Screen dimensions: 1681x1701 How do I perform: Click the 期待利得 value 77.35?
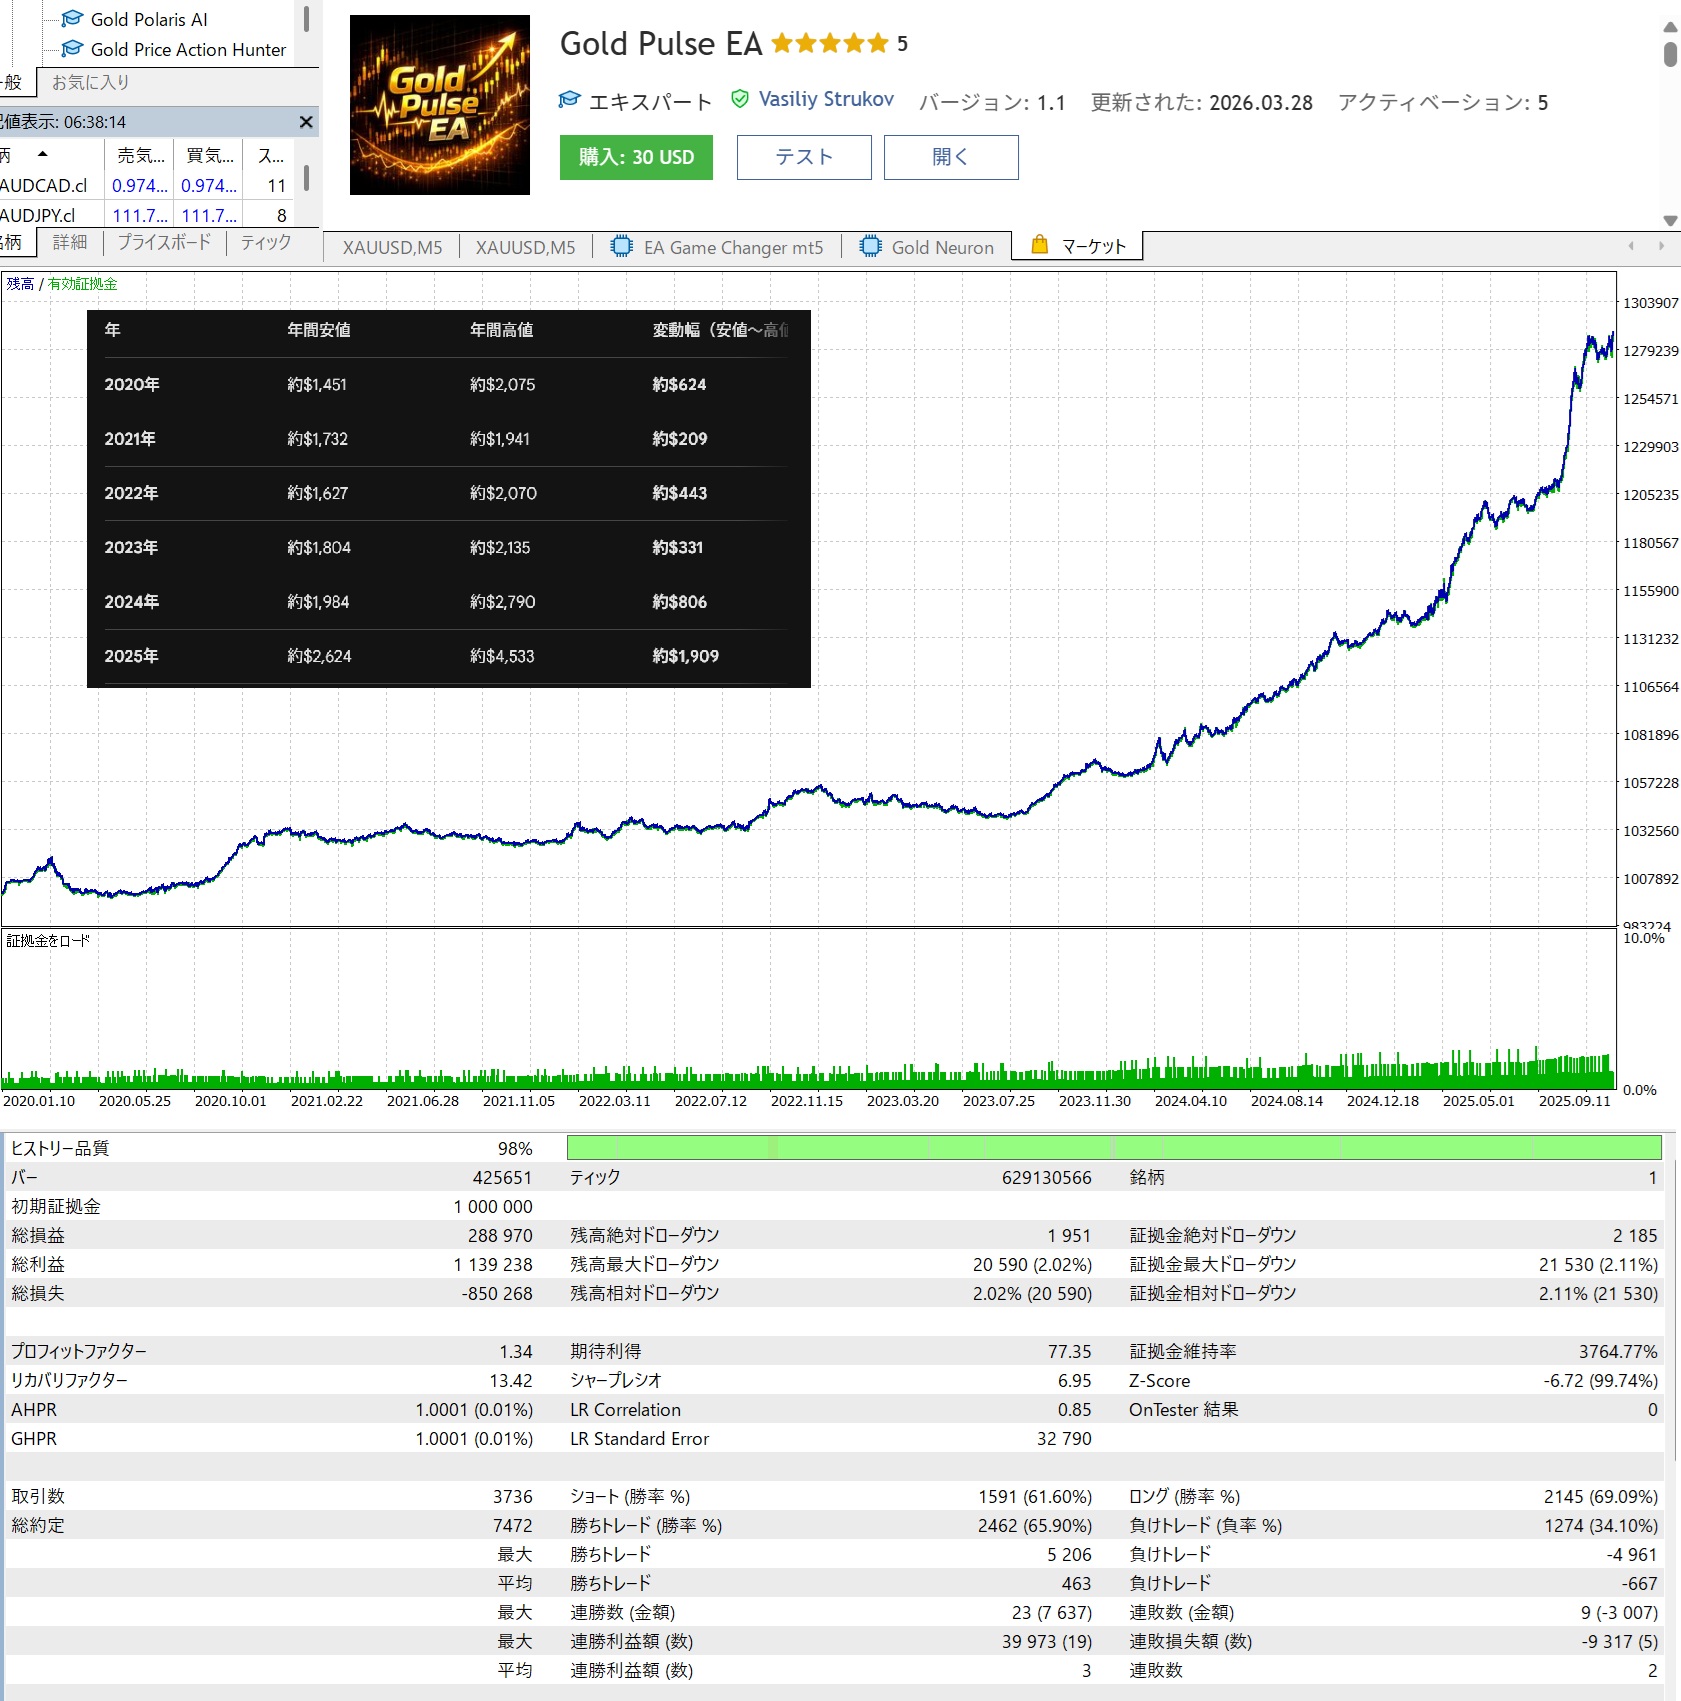point(1070,1351)
